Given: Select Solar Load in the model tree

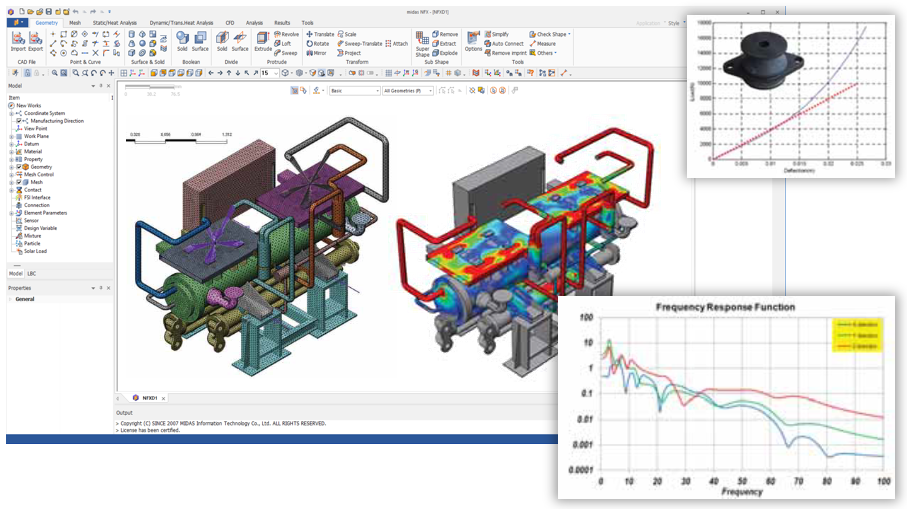Looking at the screenshot, I should coord(35,251).
